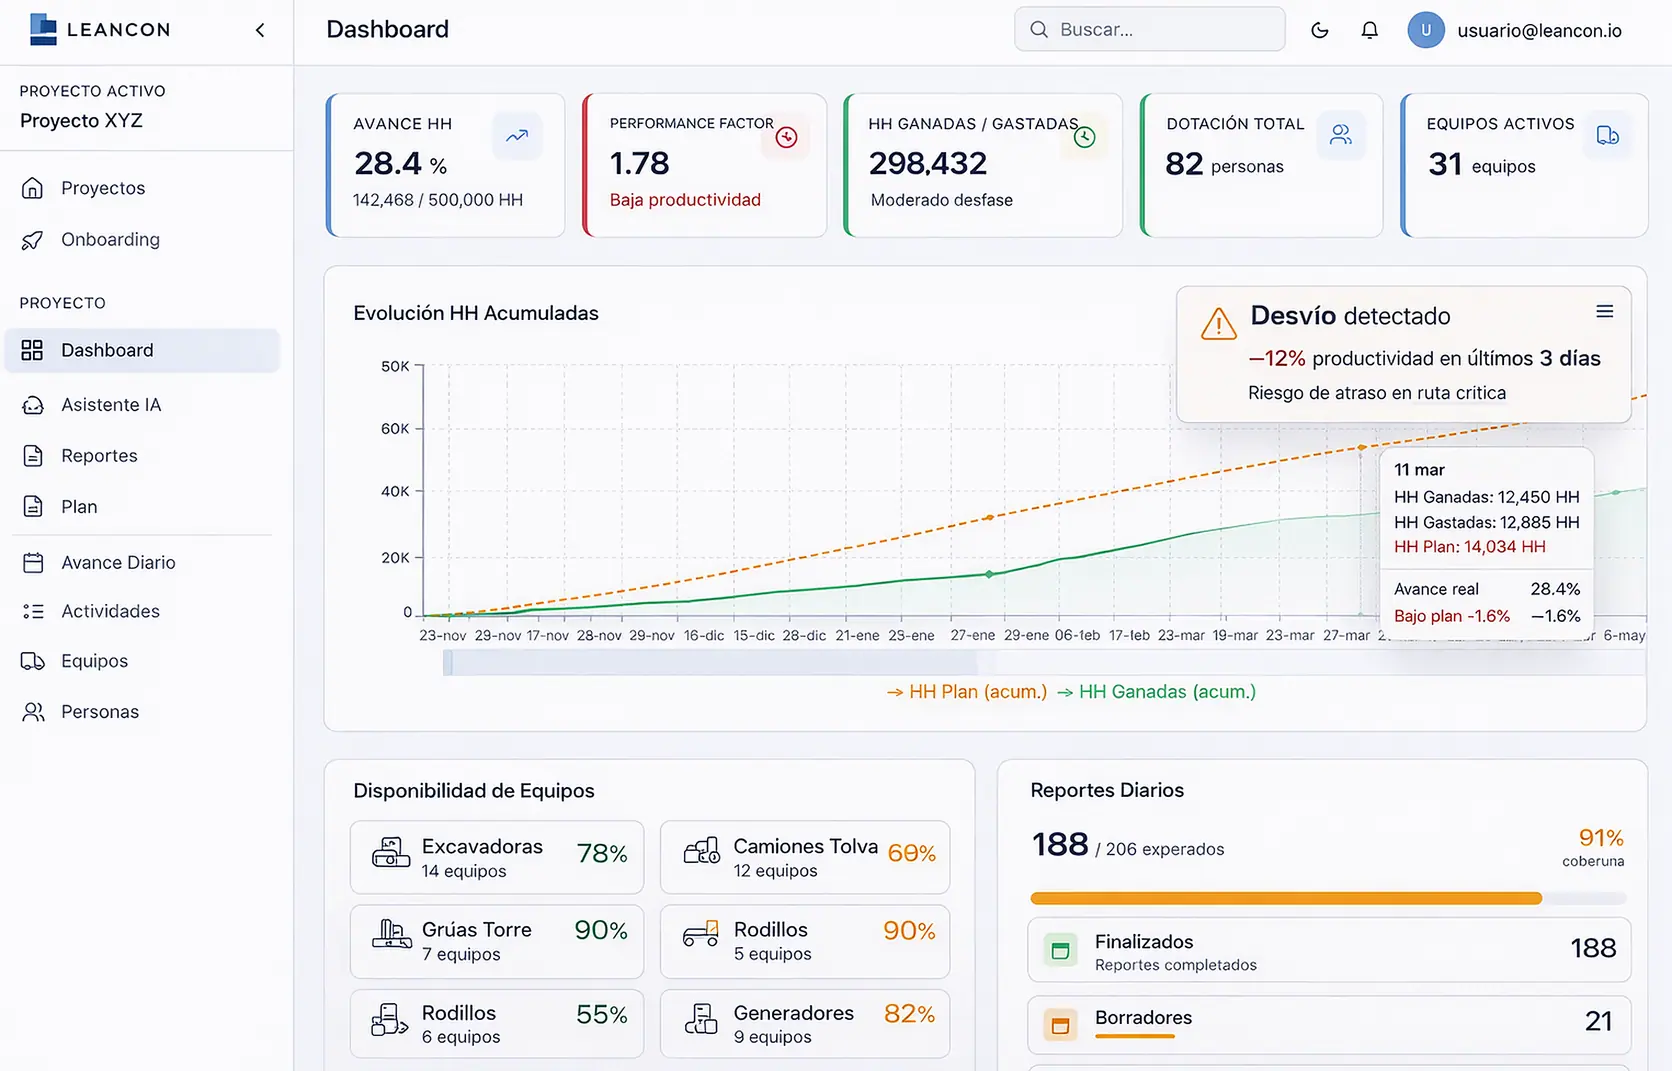1672x1071 pixels.
Task: Click the Onboarding rocket icon
Action: tap(33, 240)
